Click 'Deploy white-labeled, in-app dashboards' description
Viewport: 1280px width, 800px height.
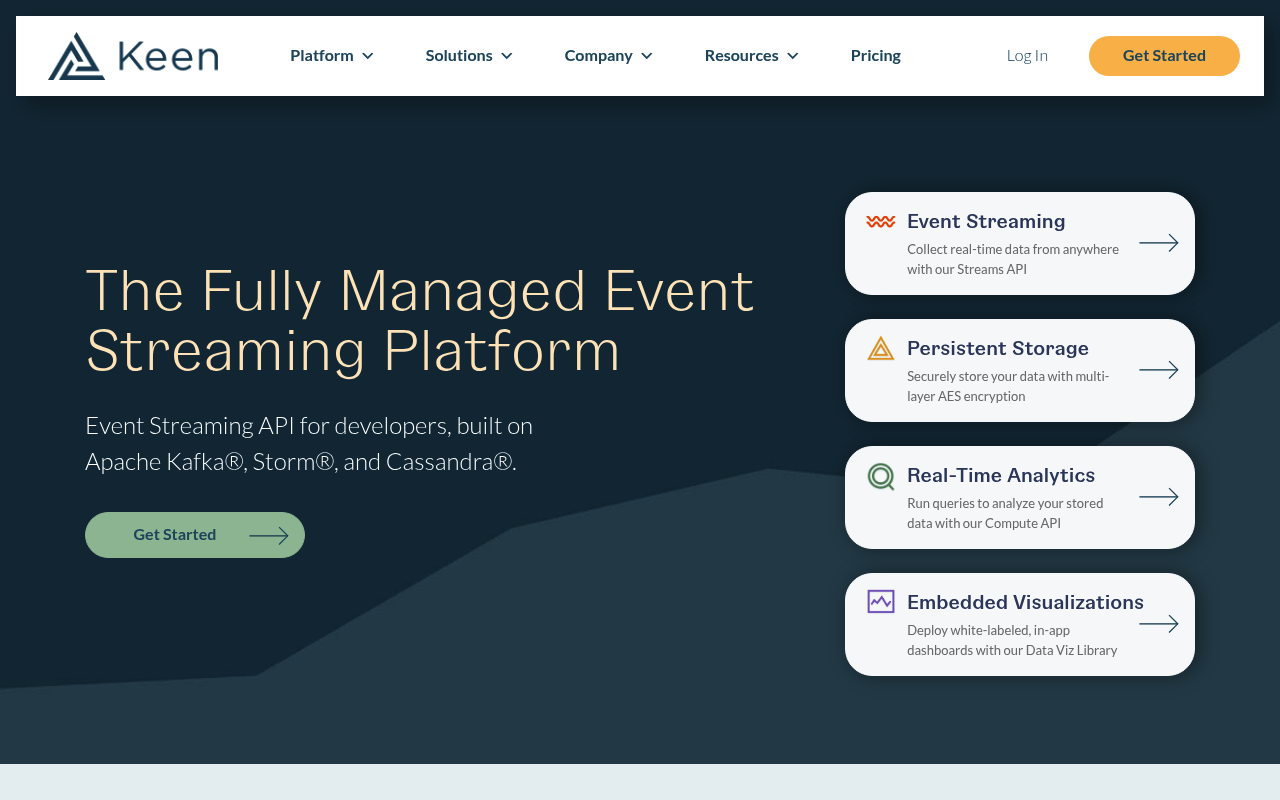click(1012, 640)
